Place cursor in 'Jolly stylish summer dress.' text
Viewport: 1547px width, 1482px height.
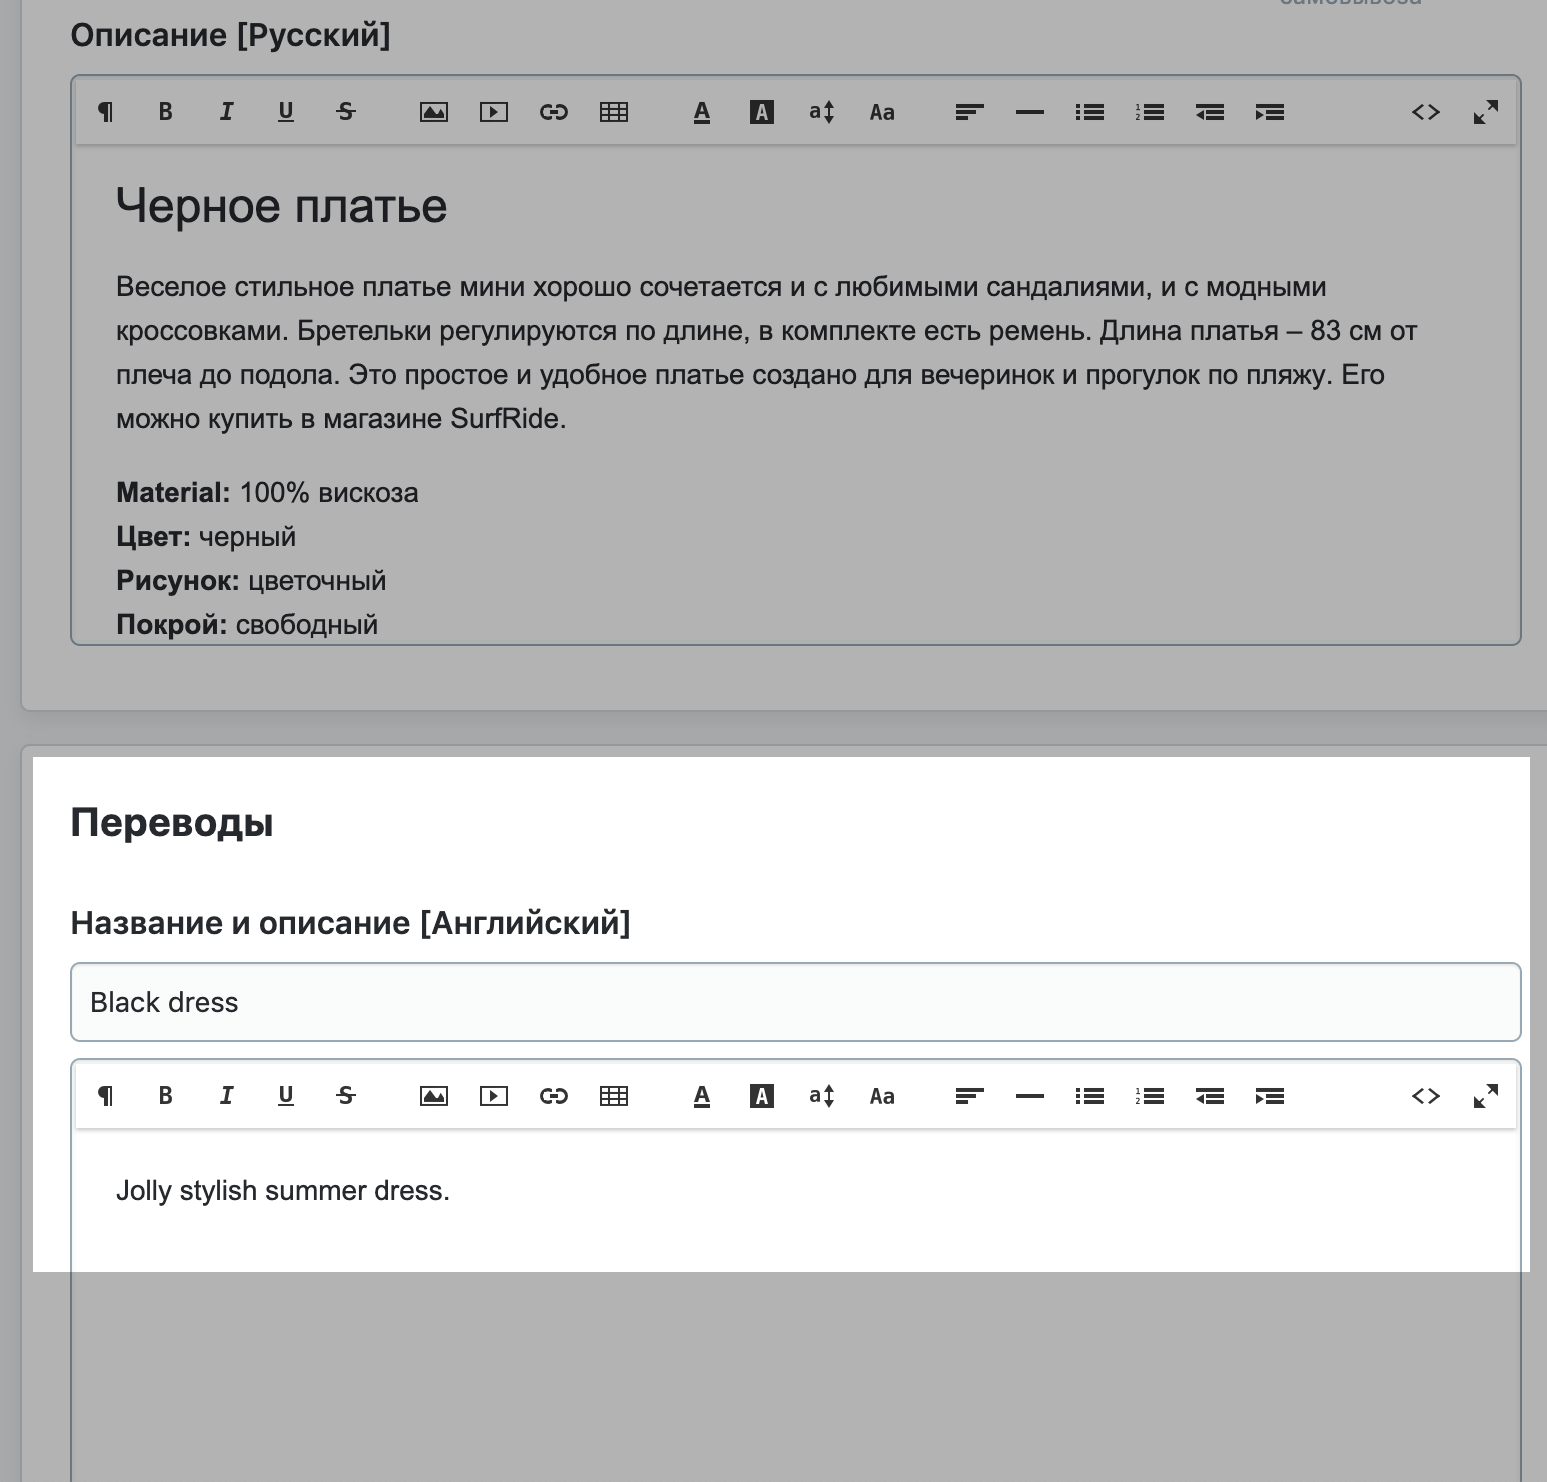283,1190
